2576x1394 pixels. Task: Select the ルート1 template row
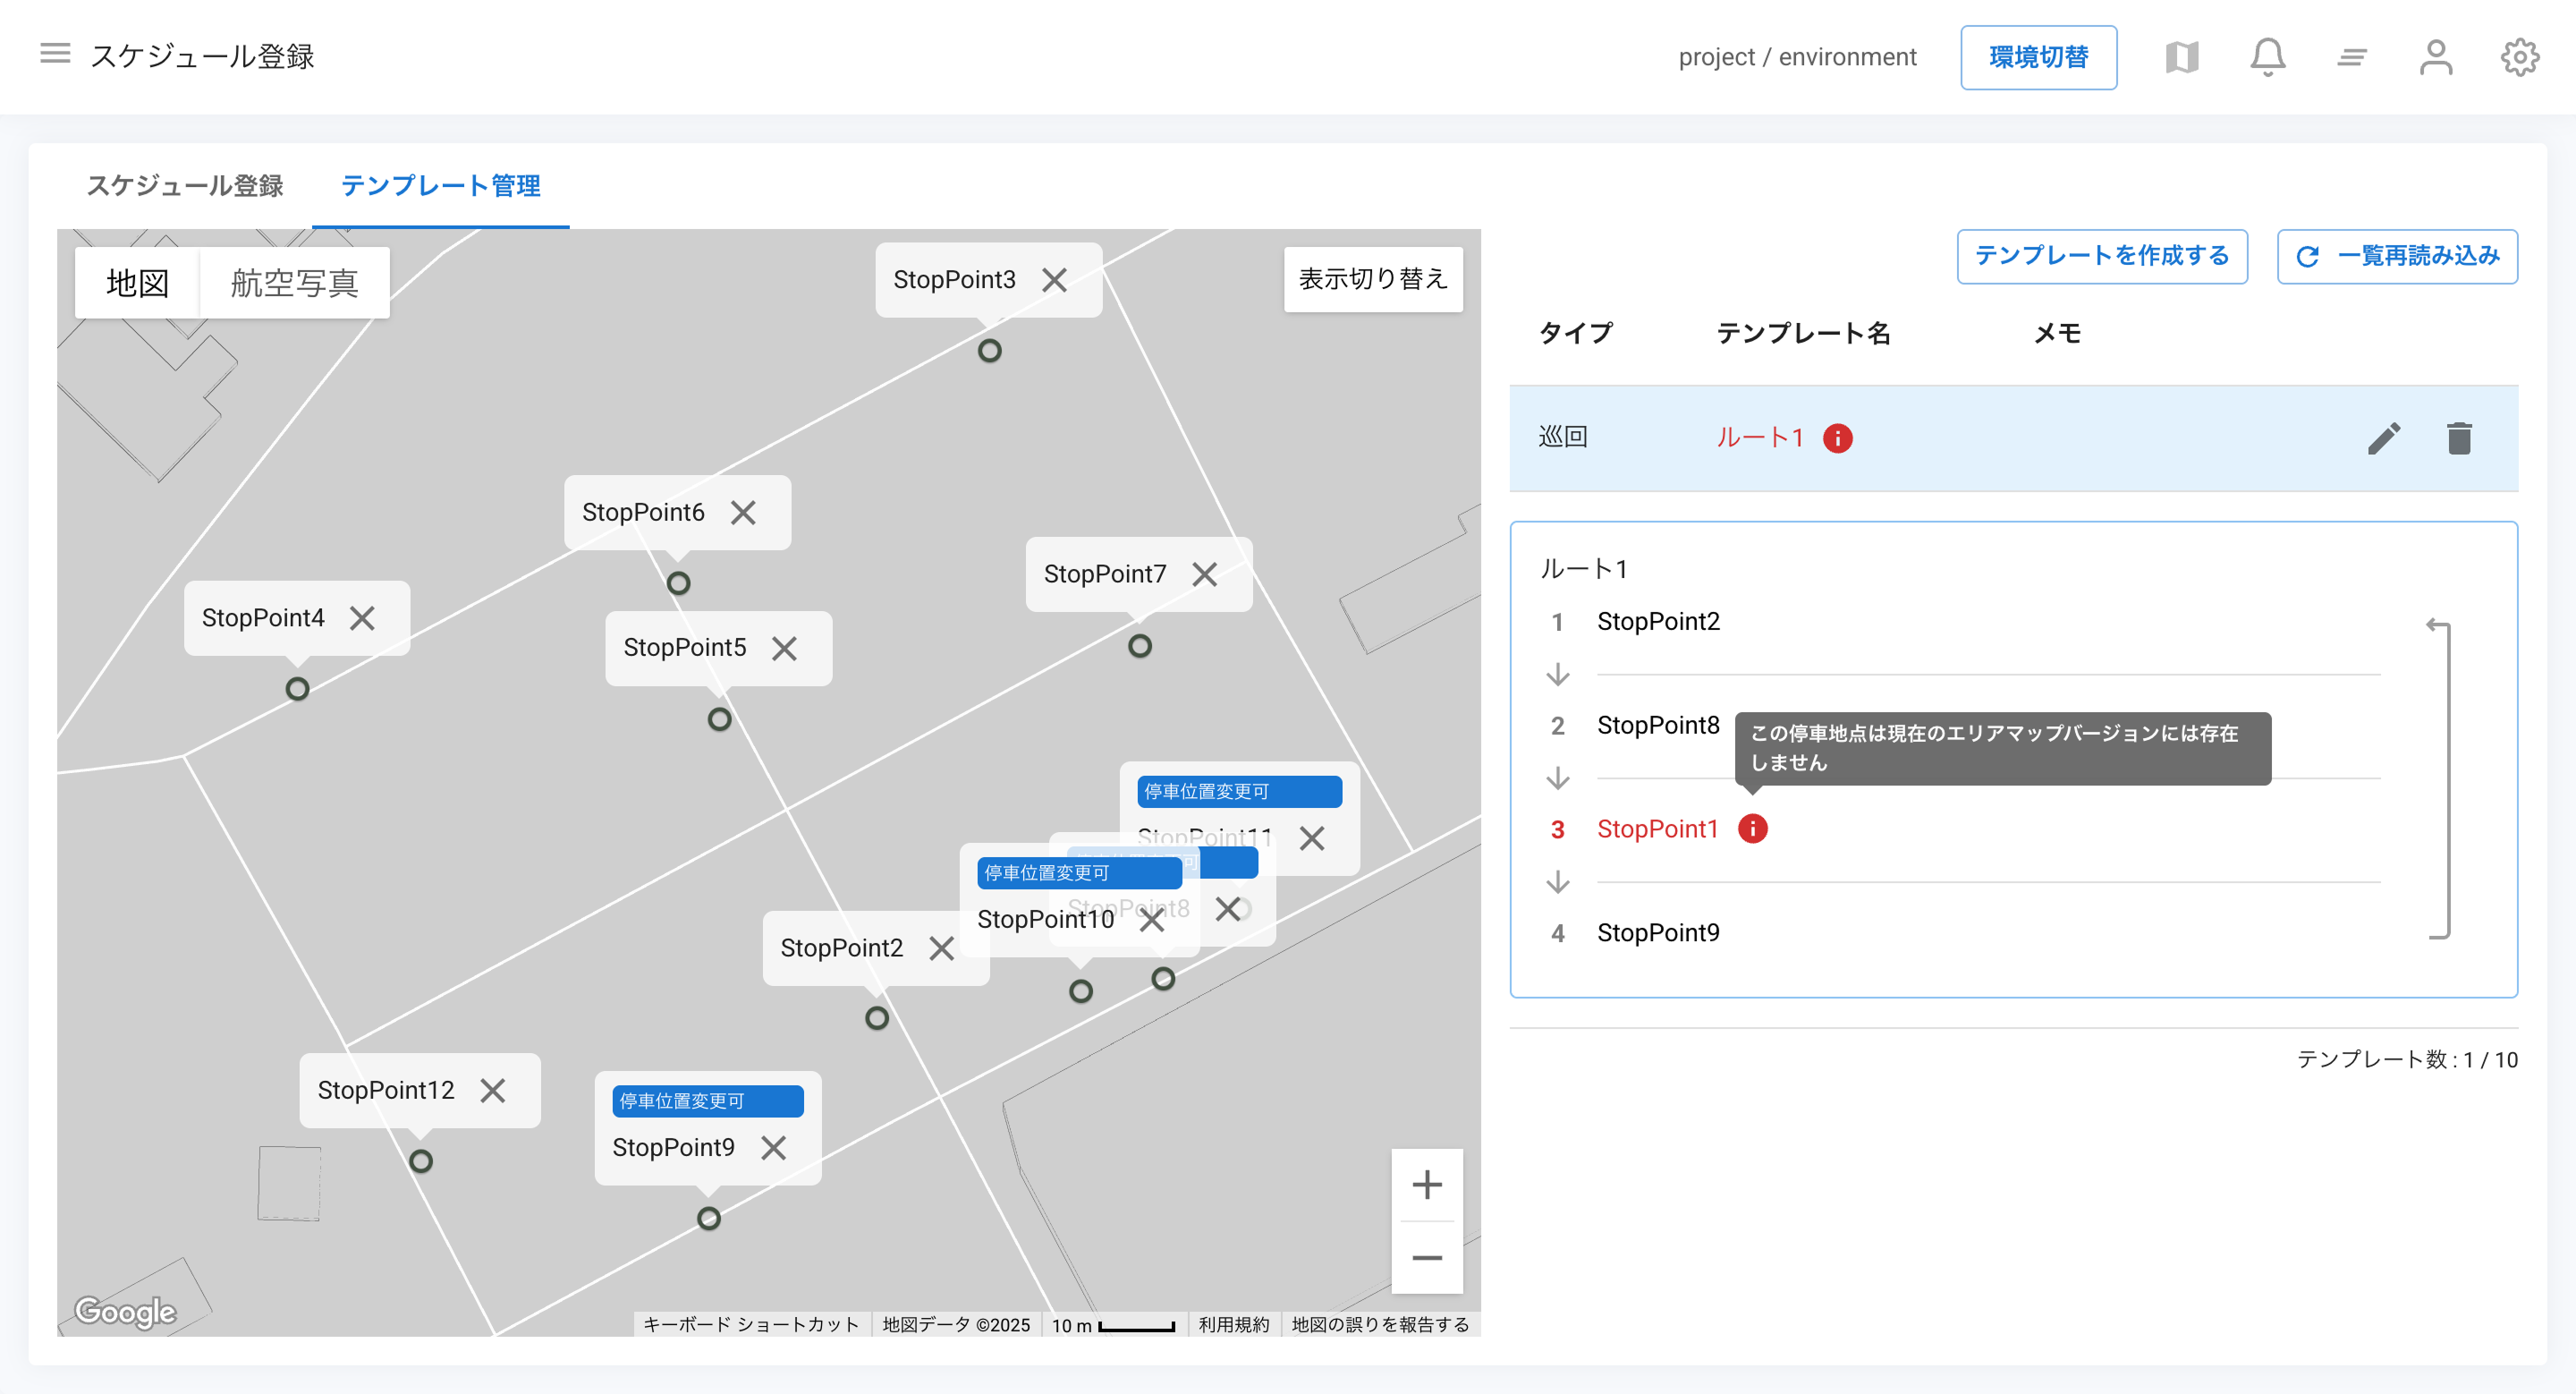2013,438
